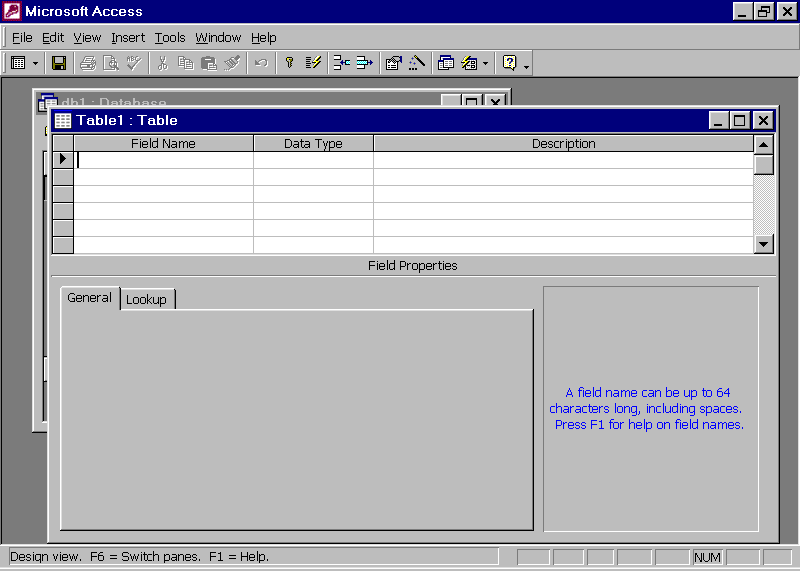Click the first Field Name cell
This screenshot has height=571, width=800.
point(163,160)
